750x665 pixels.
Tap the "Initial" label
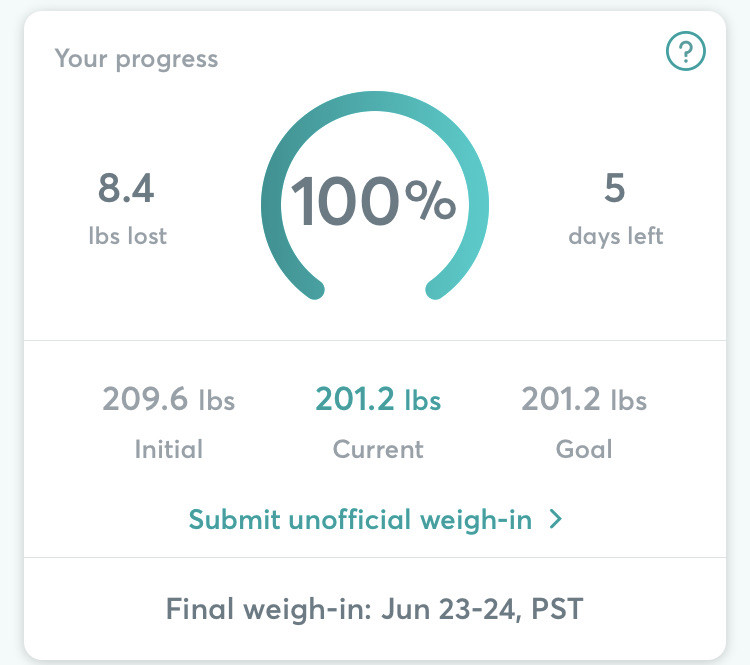168,449
